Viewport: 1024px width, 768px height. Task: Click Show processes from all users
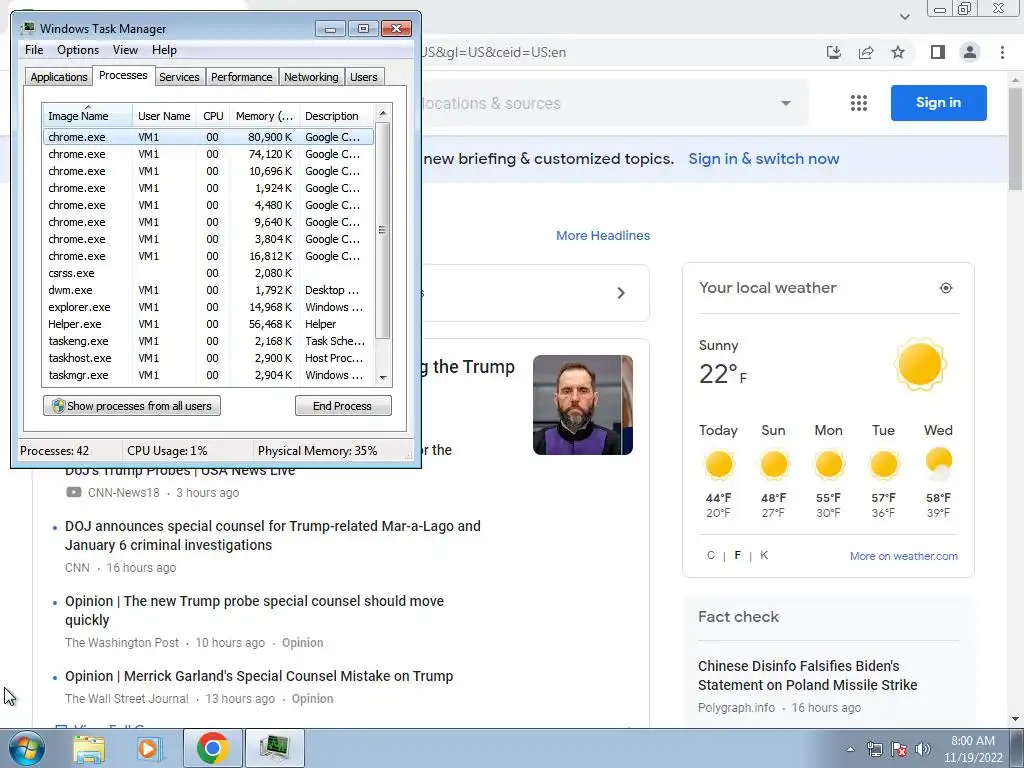pos(132,406)
